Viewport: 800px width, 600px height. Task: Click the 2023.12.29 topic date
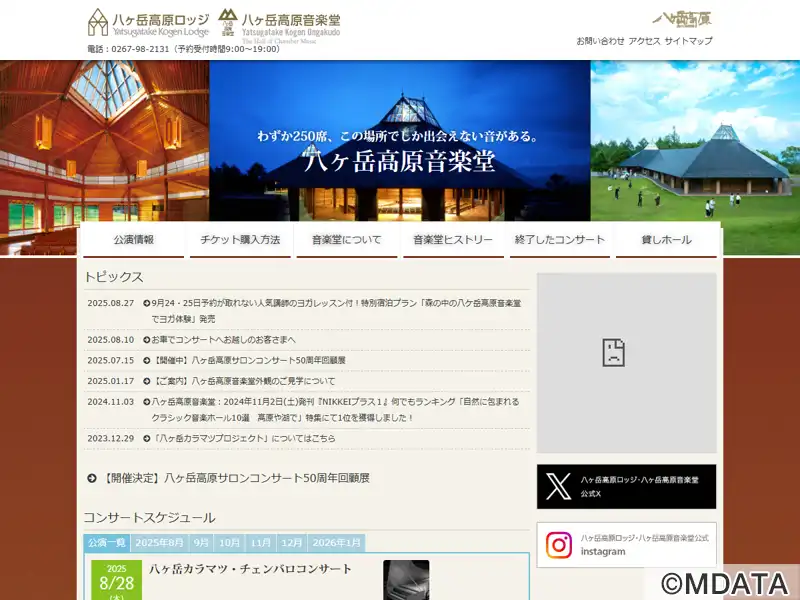point(111,438)
